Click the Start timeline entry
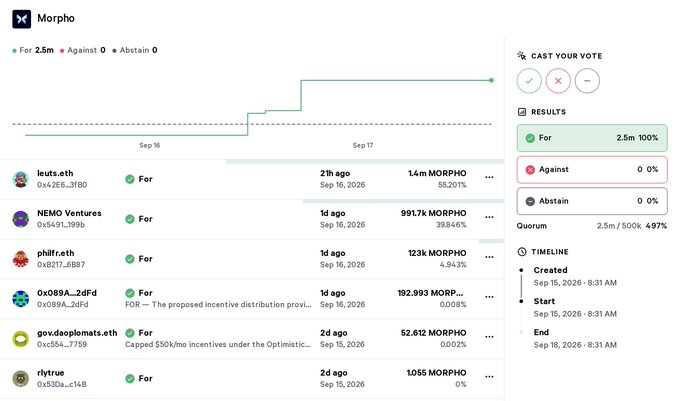 pos(575,307)
